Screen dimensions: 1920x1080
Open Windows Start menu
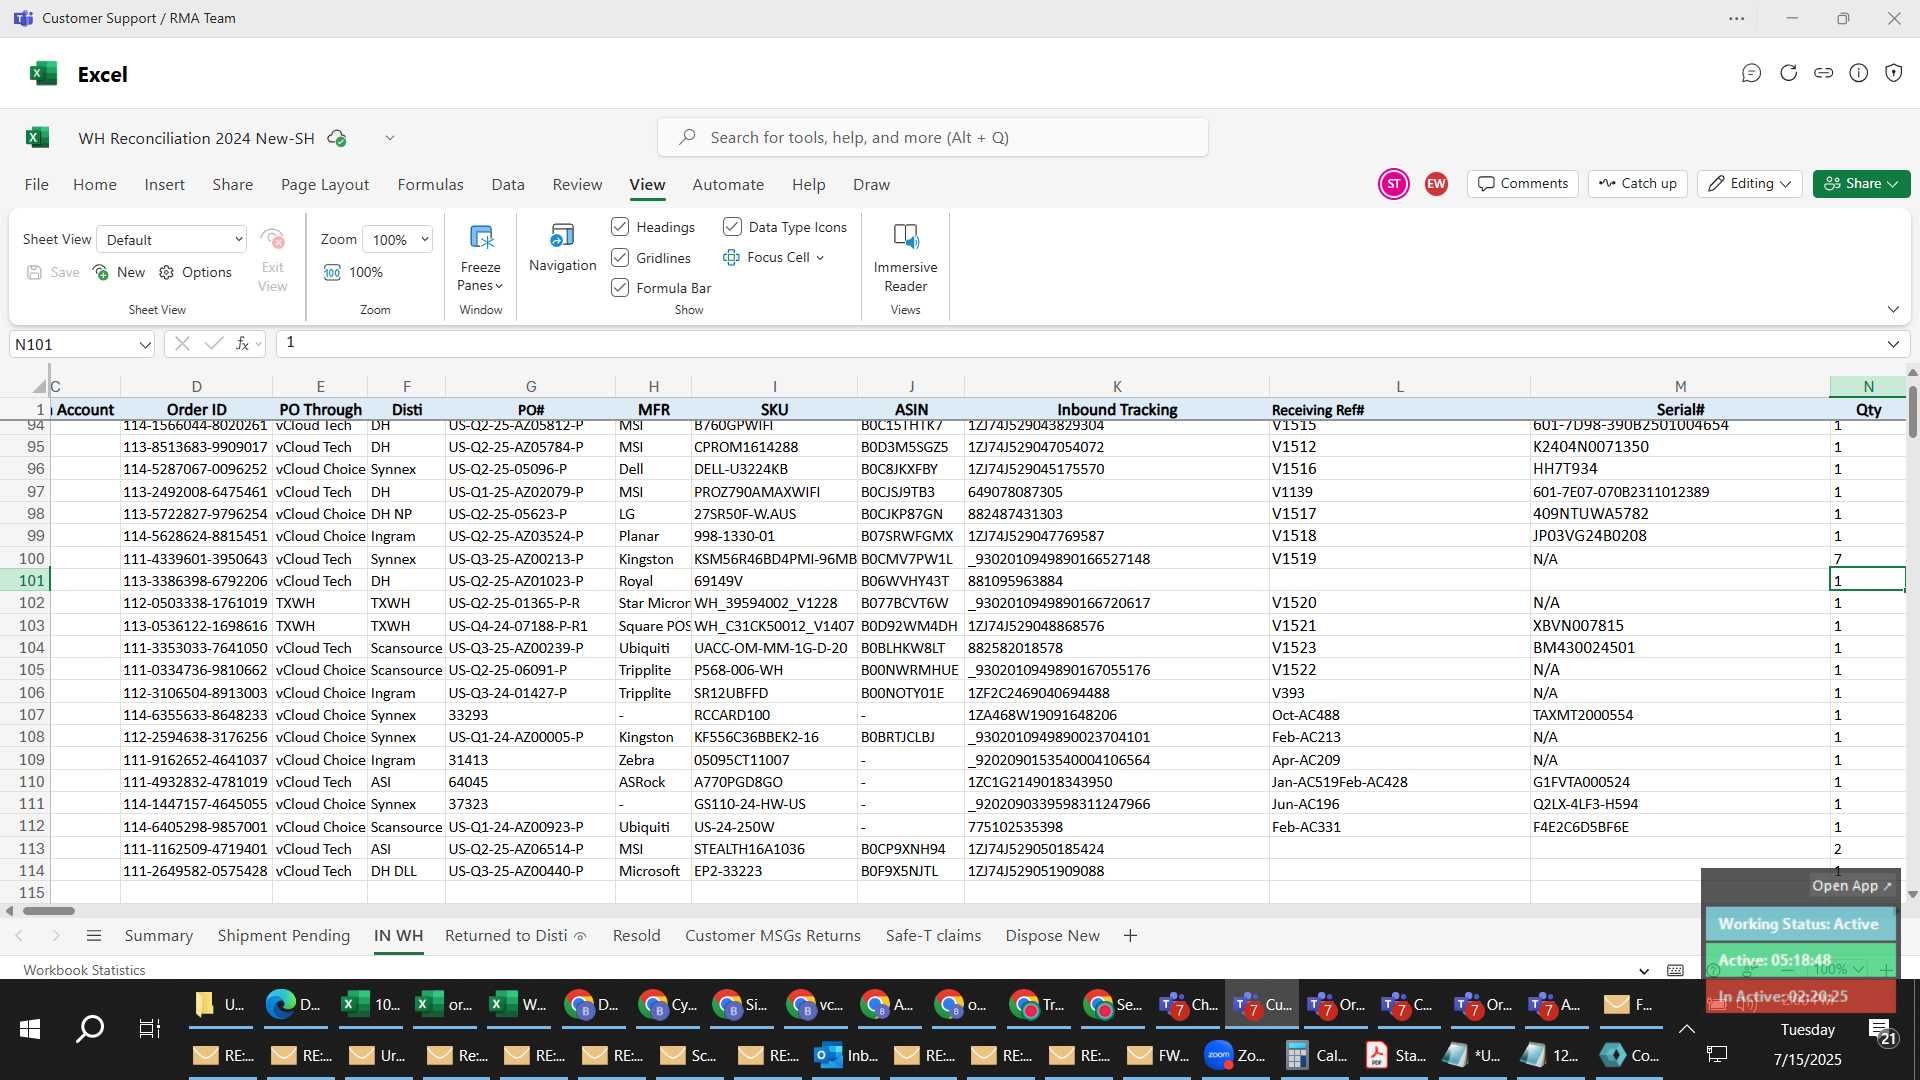pos(30,1029)
